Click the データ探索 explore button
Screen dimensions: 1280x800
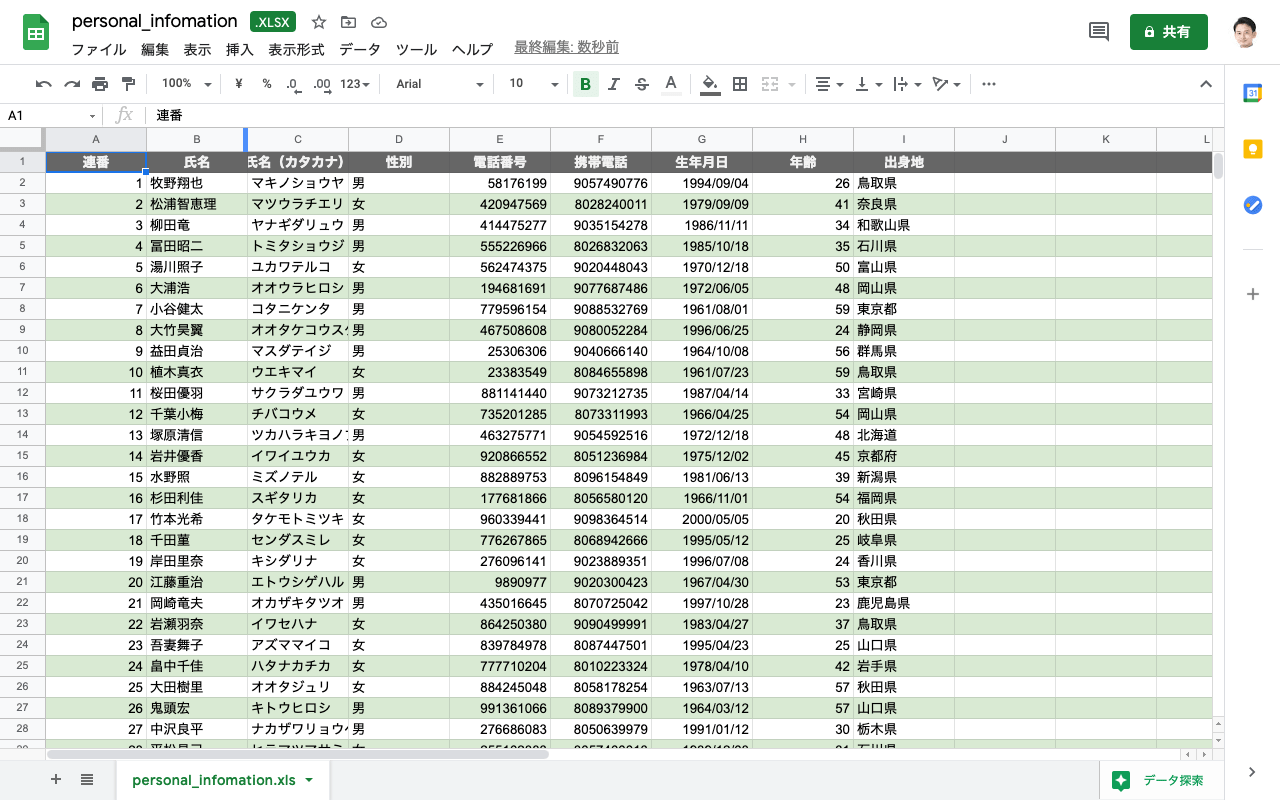pyautogui.click(x=1161, y=780)
